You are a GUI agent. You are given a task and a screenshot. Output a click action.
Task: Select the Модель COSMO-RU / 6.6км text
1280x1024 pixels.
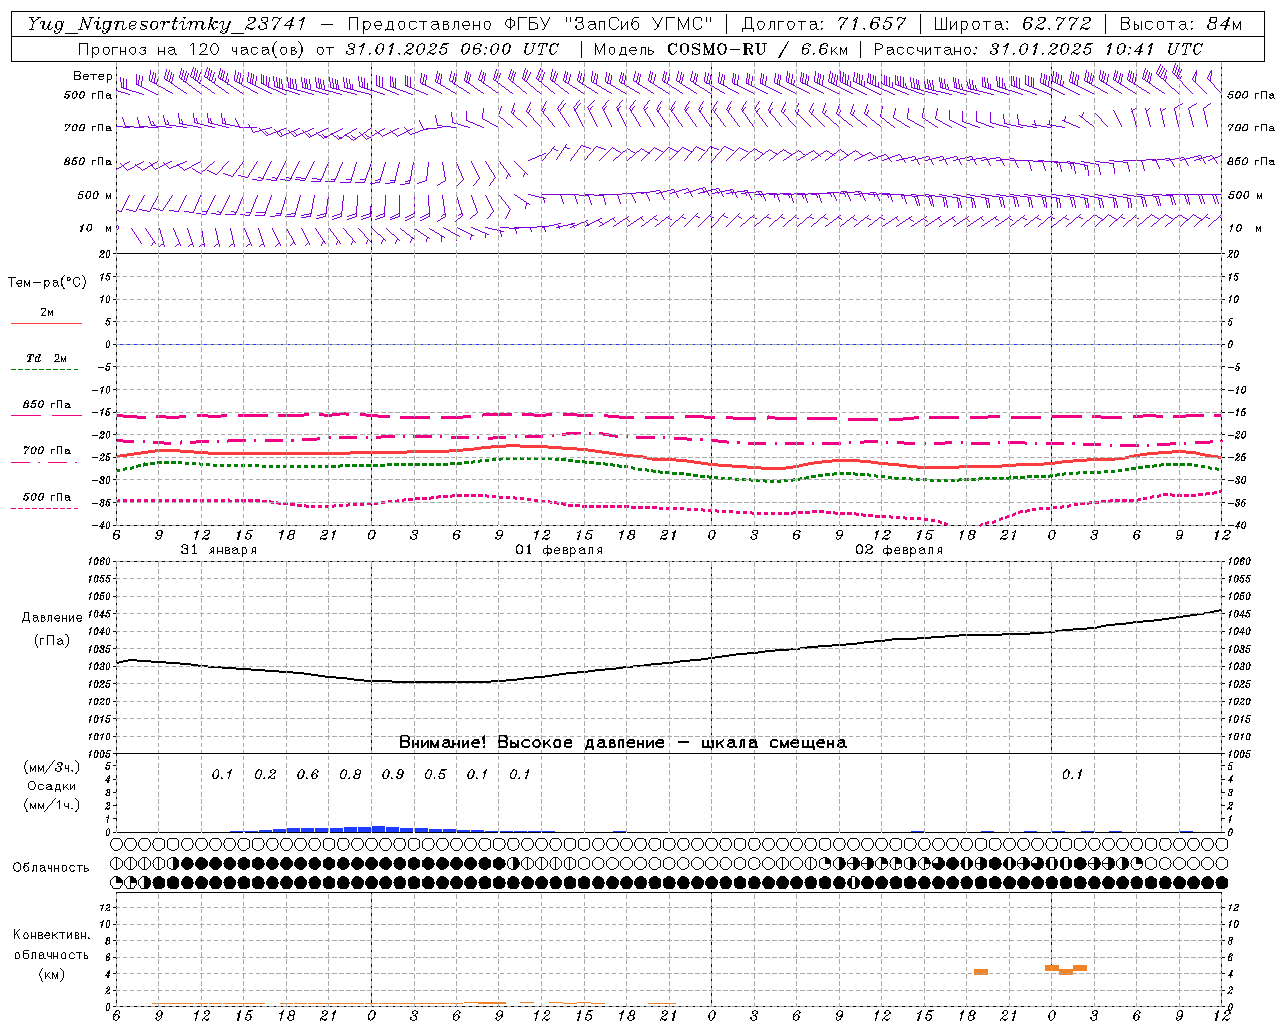point(720,49)
